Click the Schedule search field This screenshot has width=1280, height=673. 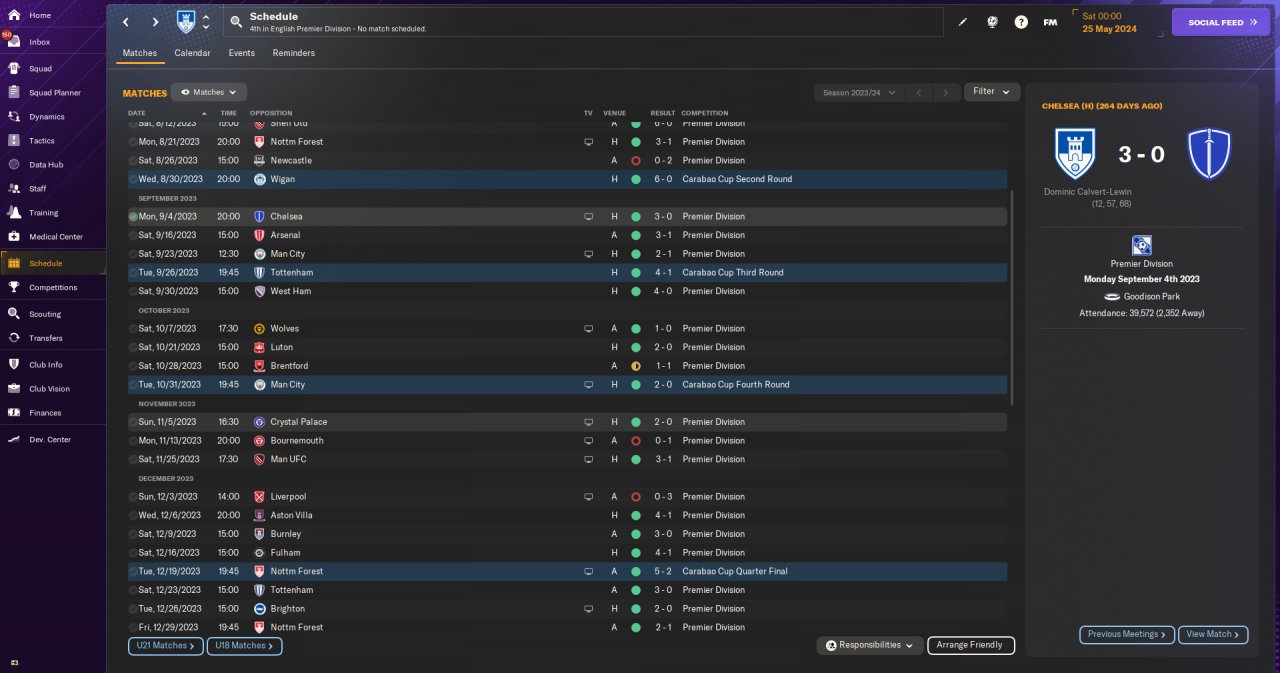(x=584, y=22)
